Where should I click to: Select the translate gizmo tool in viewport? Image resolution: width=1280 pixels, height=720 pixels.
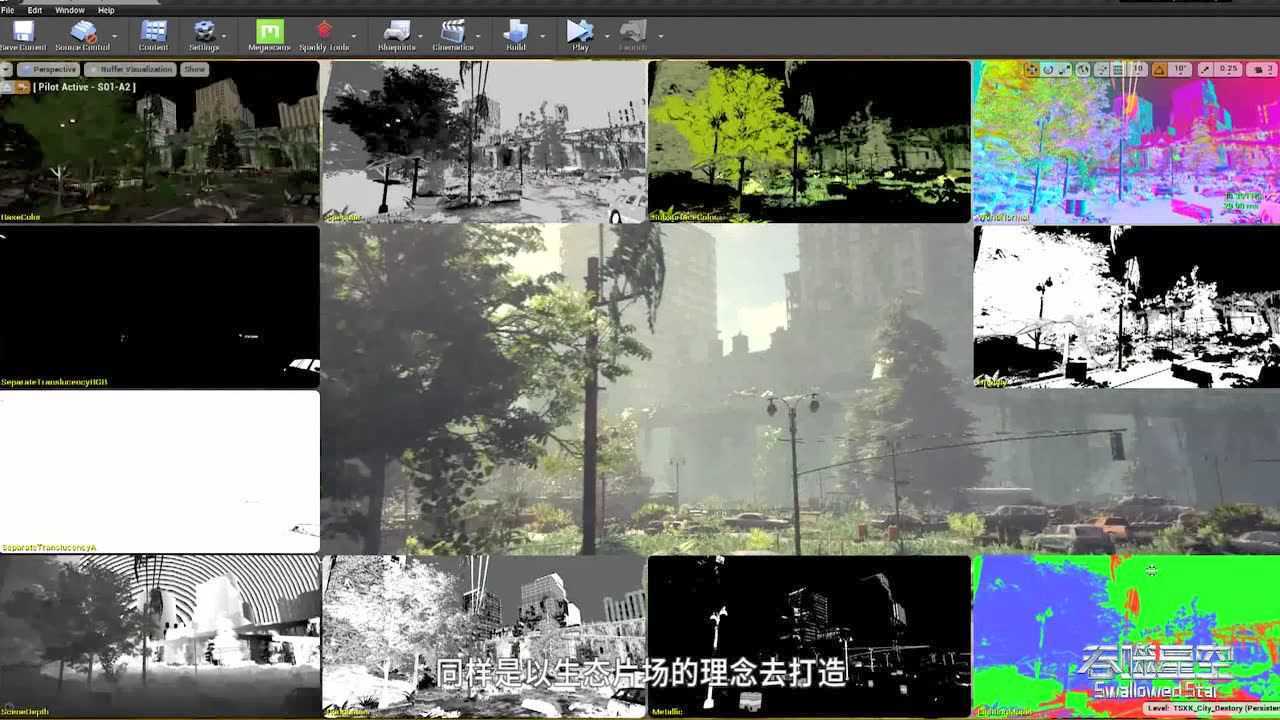pos(1032,69)
